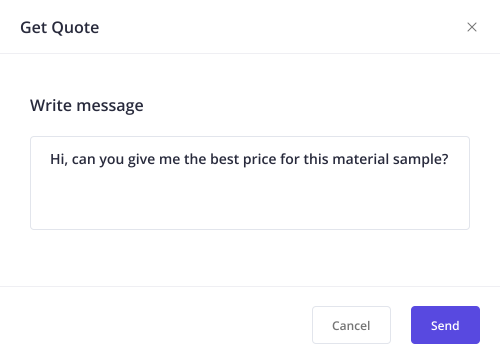This screenshot has height=364, width=500.
Task: Cancel the Get Quote dialog
Action: pyautogui.click(x=351, y=325)
